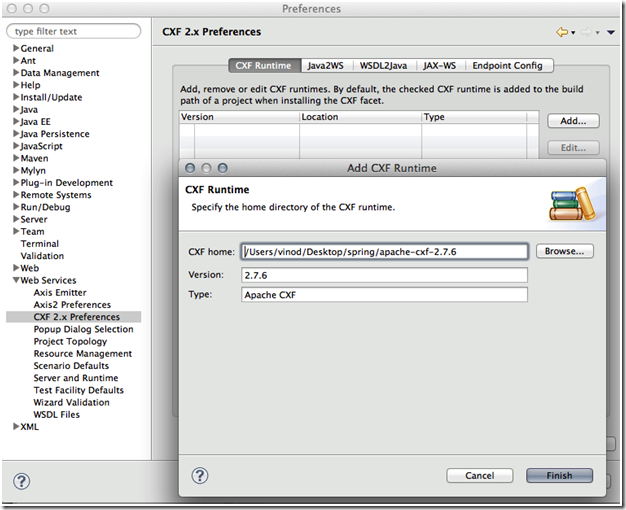
Task: Expand the XML tree node
Action: (x=16, y=426)
